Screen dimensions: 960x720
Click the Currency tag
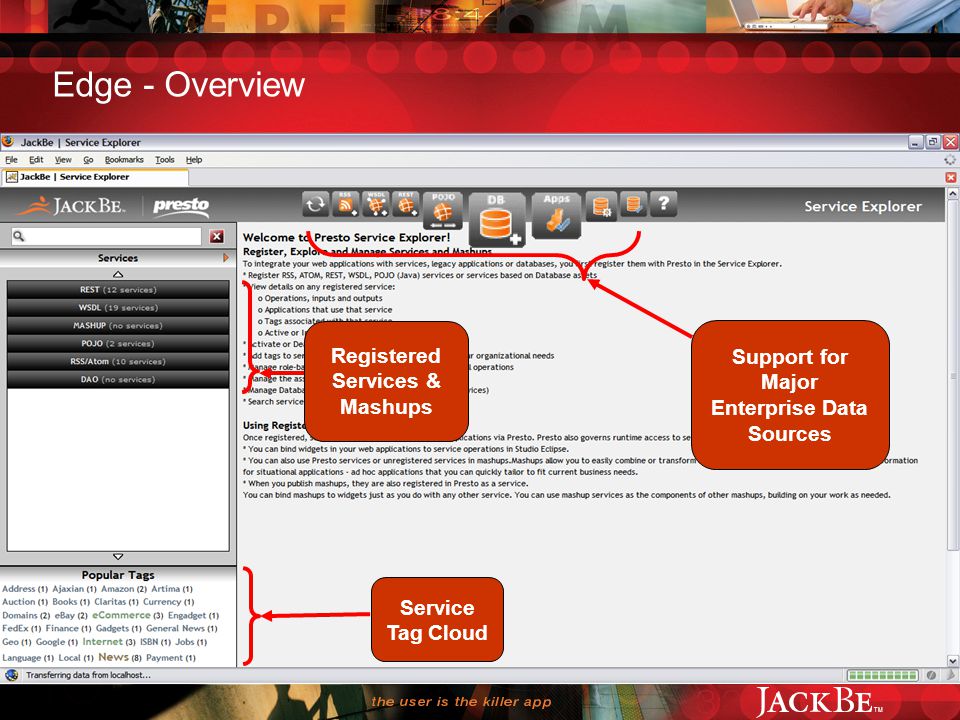(x=162, y=602)
